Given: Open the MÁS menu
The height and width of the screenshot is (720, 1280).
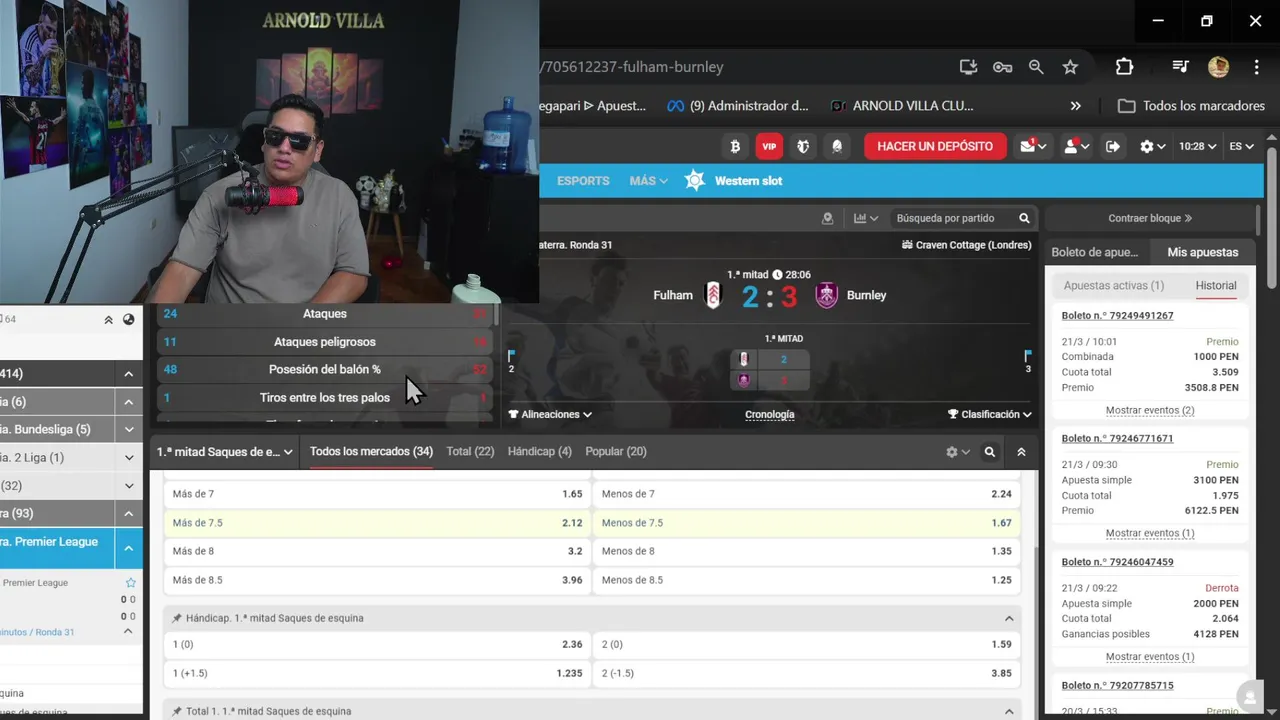Looking at the screenshot, I should pos(648,181).
